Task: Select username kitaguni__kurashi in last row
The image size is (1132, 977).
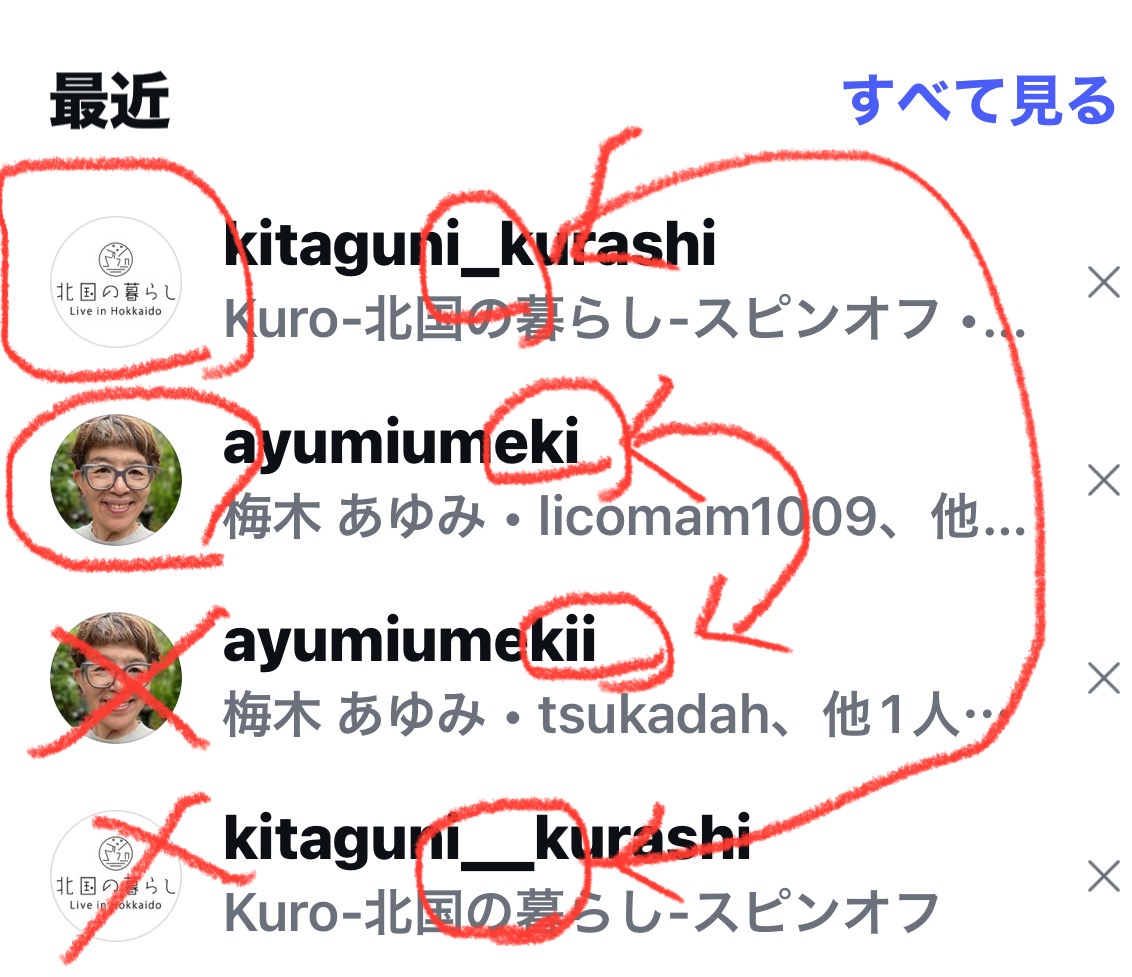Action: [487, 839]
